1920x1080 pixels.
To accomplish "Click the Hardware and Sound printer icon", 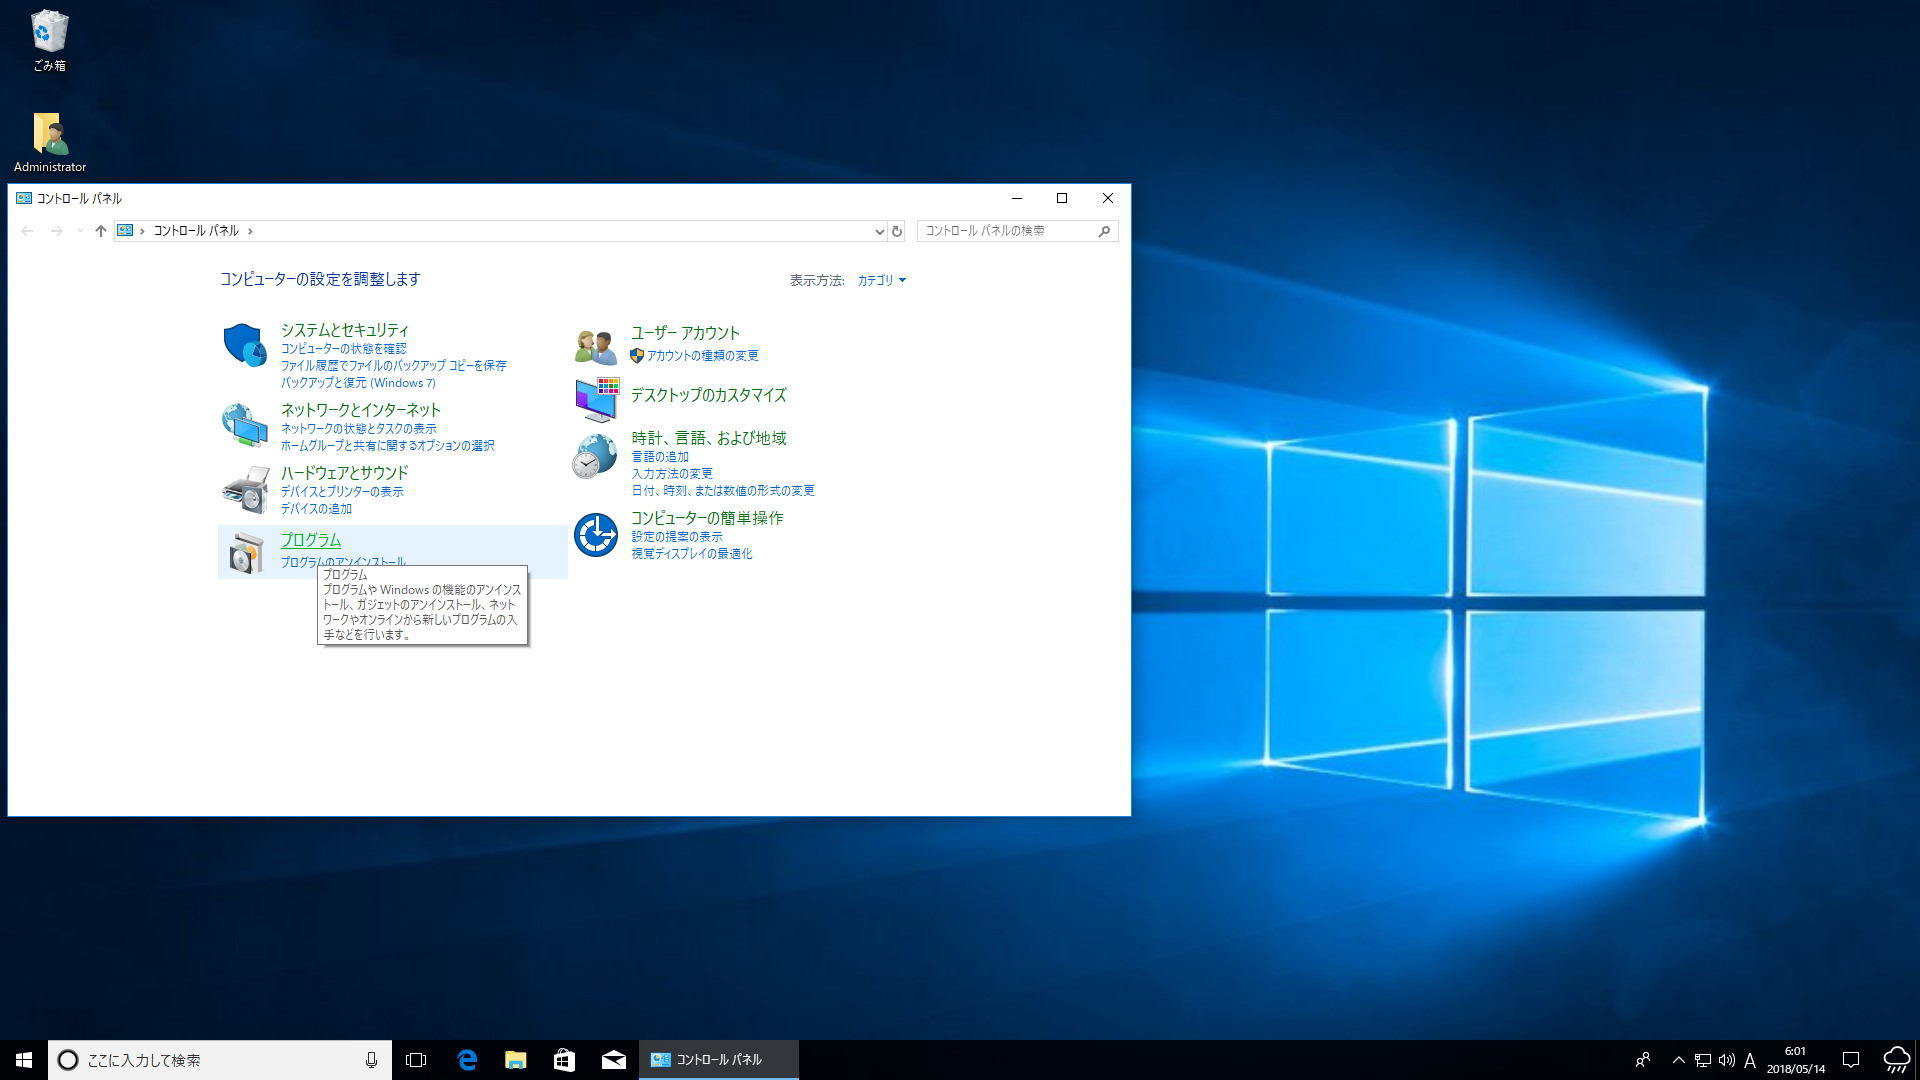I will [x=245, y=489].
